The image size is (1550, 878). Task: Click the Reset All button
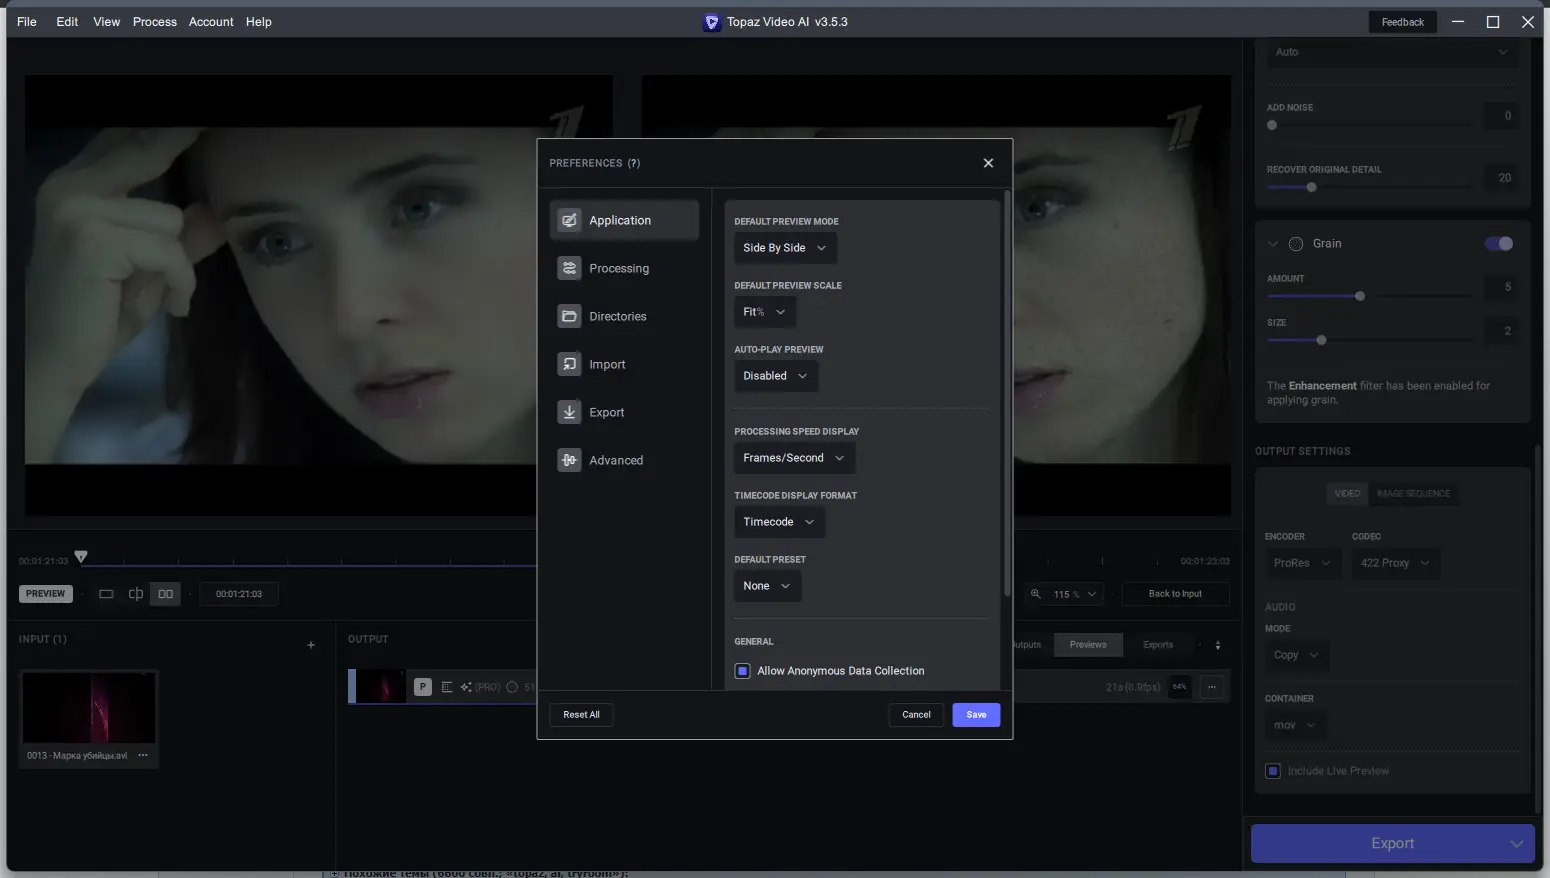point(581,715)
